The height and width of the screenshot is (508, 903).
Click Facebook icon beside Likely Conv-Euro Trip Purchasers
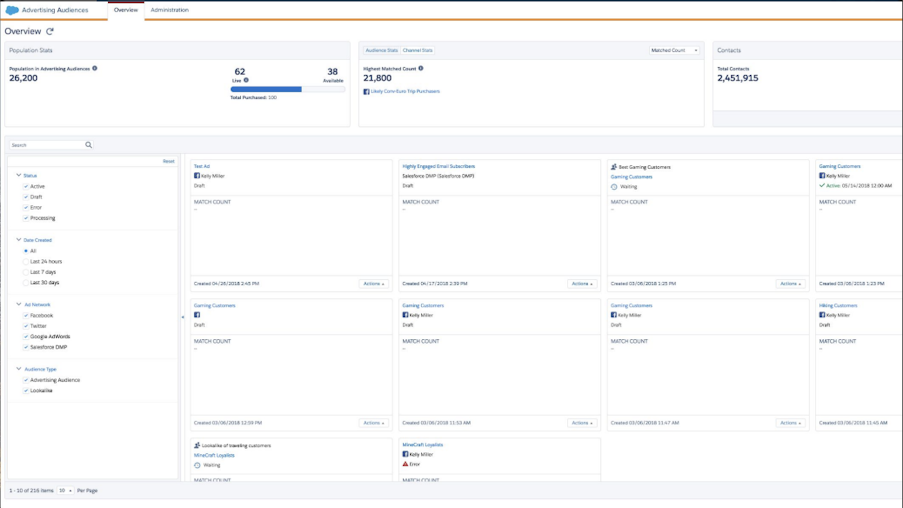point(366,92)
